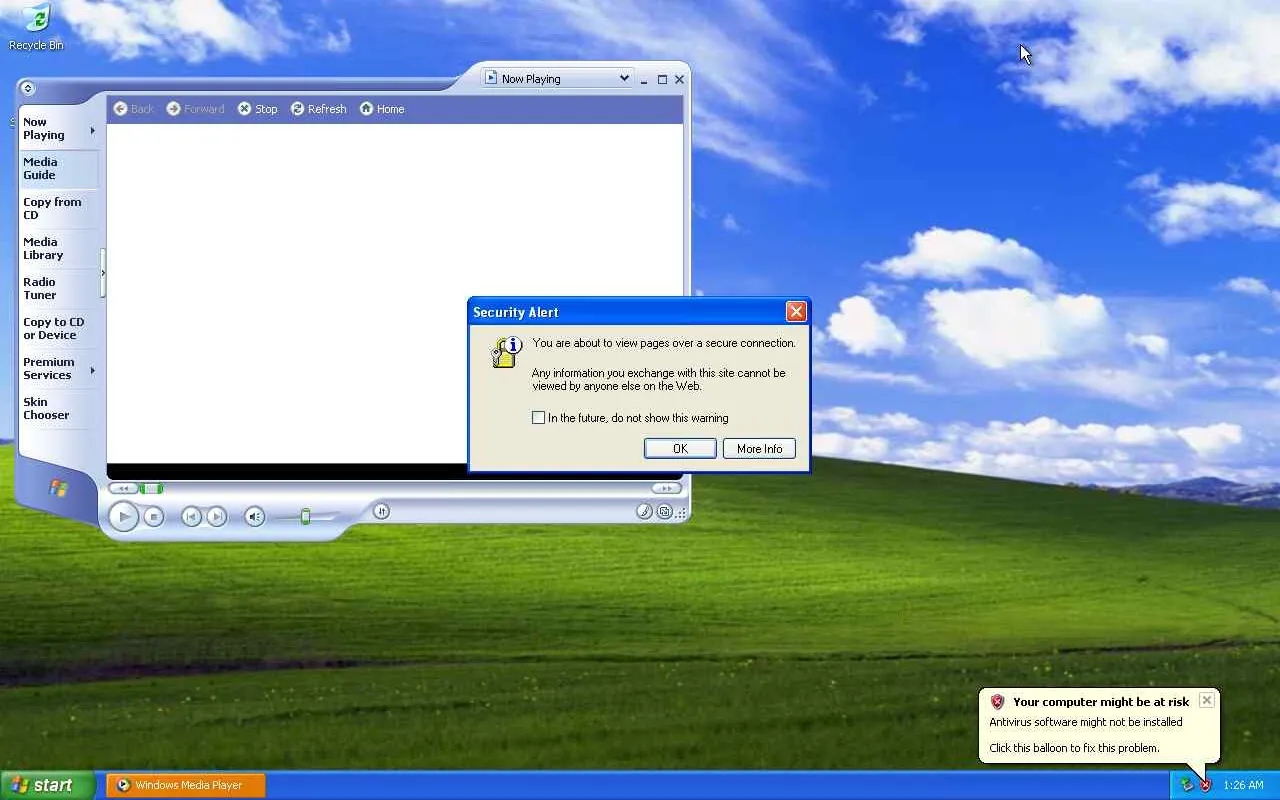Expand the Premium Services arrow submenu
Image resolution: width=1280 pixels, height=800 pixels.
(93, 370)
